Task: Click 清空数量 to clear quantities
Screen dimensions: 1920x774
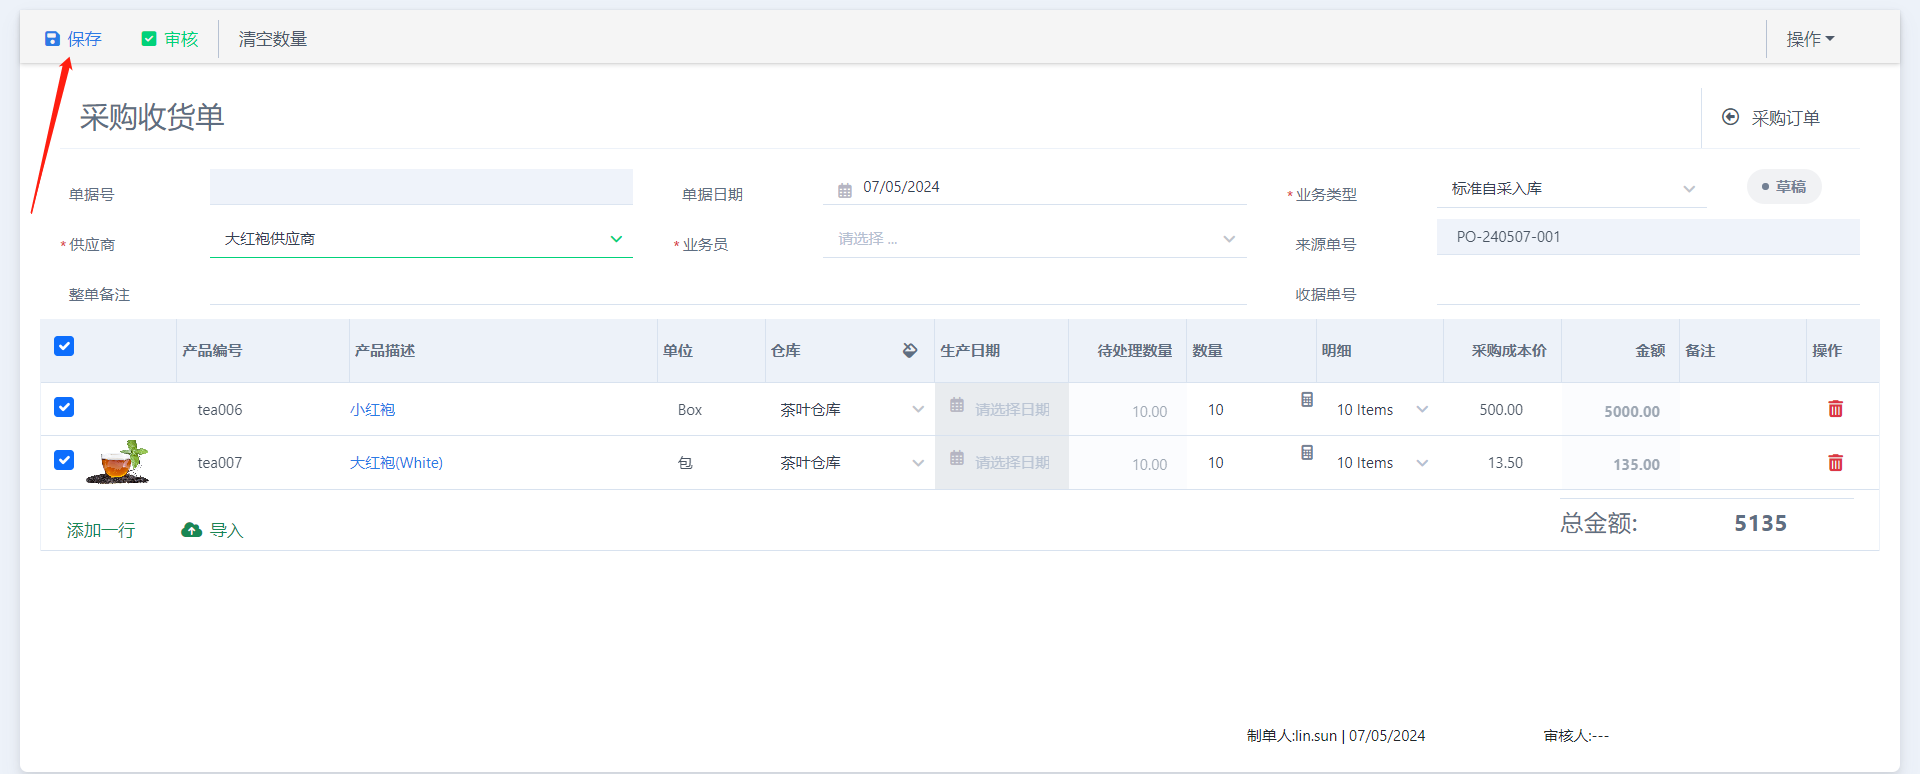Action: click(x=273, y=39)
